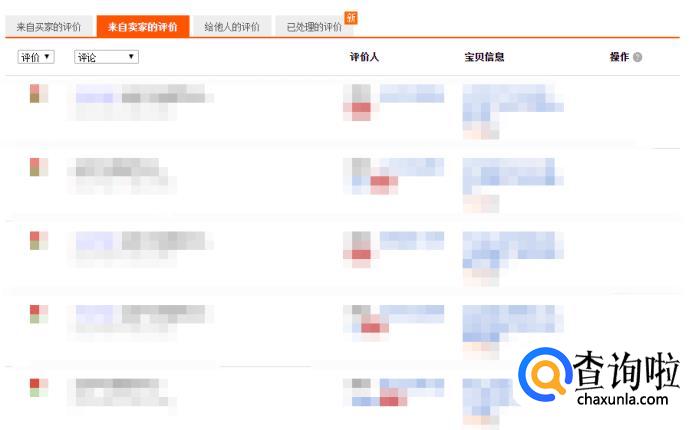Click the 评价人 column header
This screenshot has height=430, width=692.
[364, 57]
